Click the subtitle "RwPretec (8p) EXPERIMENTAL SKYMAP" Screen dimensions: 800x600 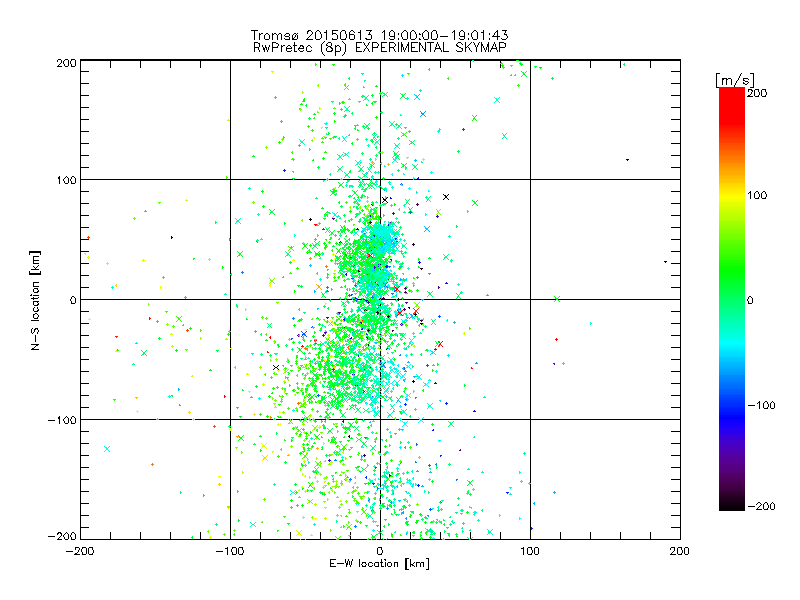(380, 47)
